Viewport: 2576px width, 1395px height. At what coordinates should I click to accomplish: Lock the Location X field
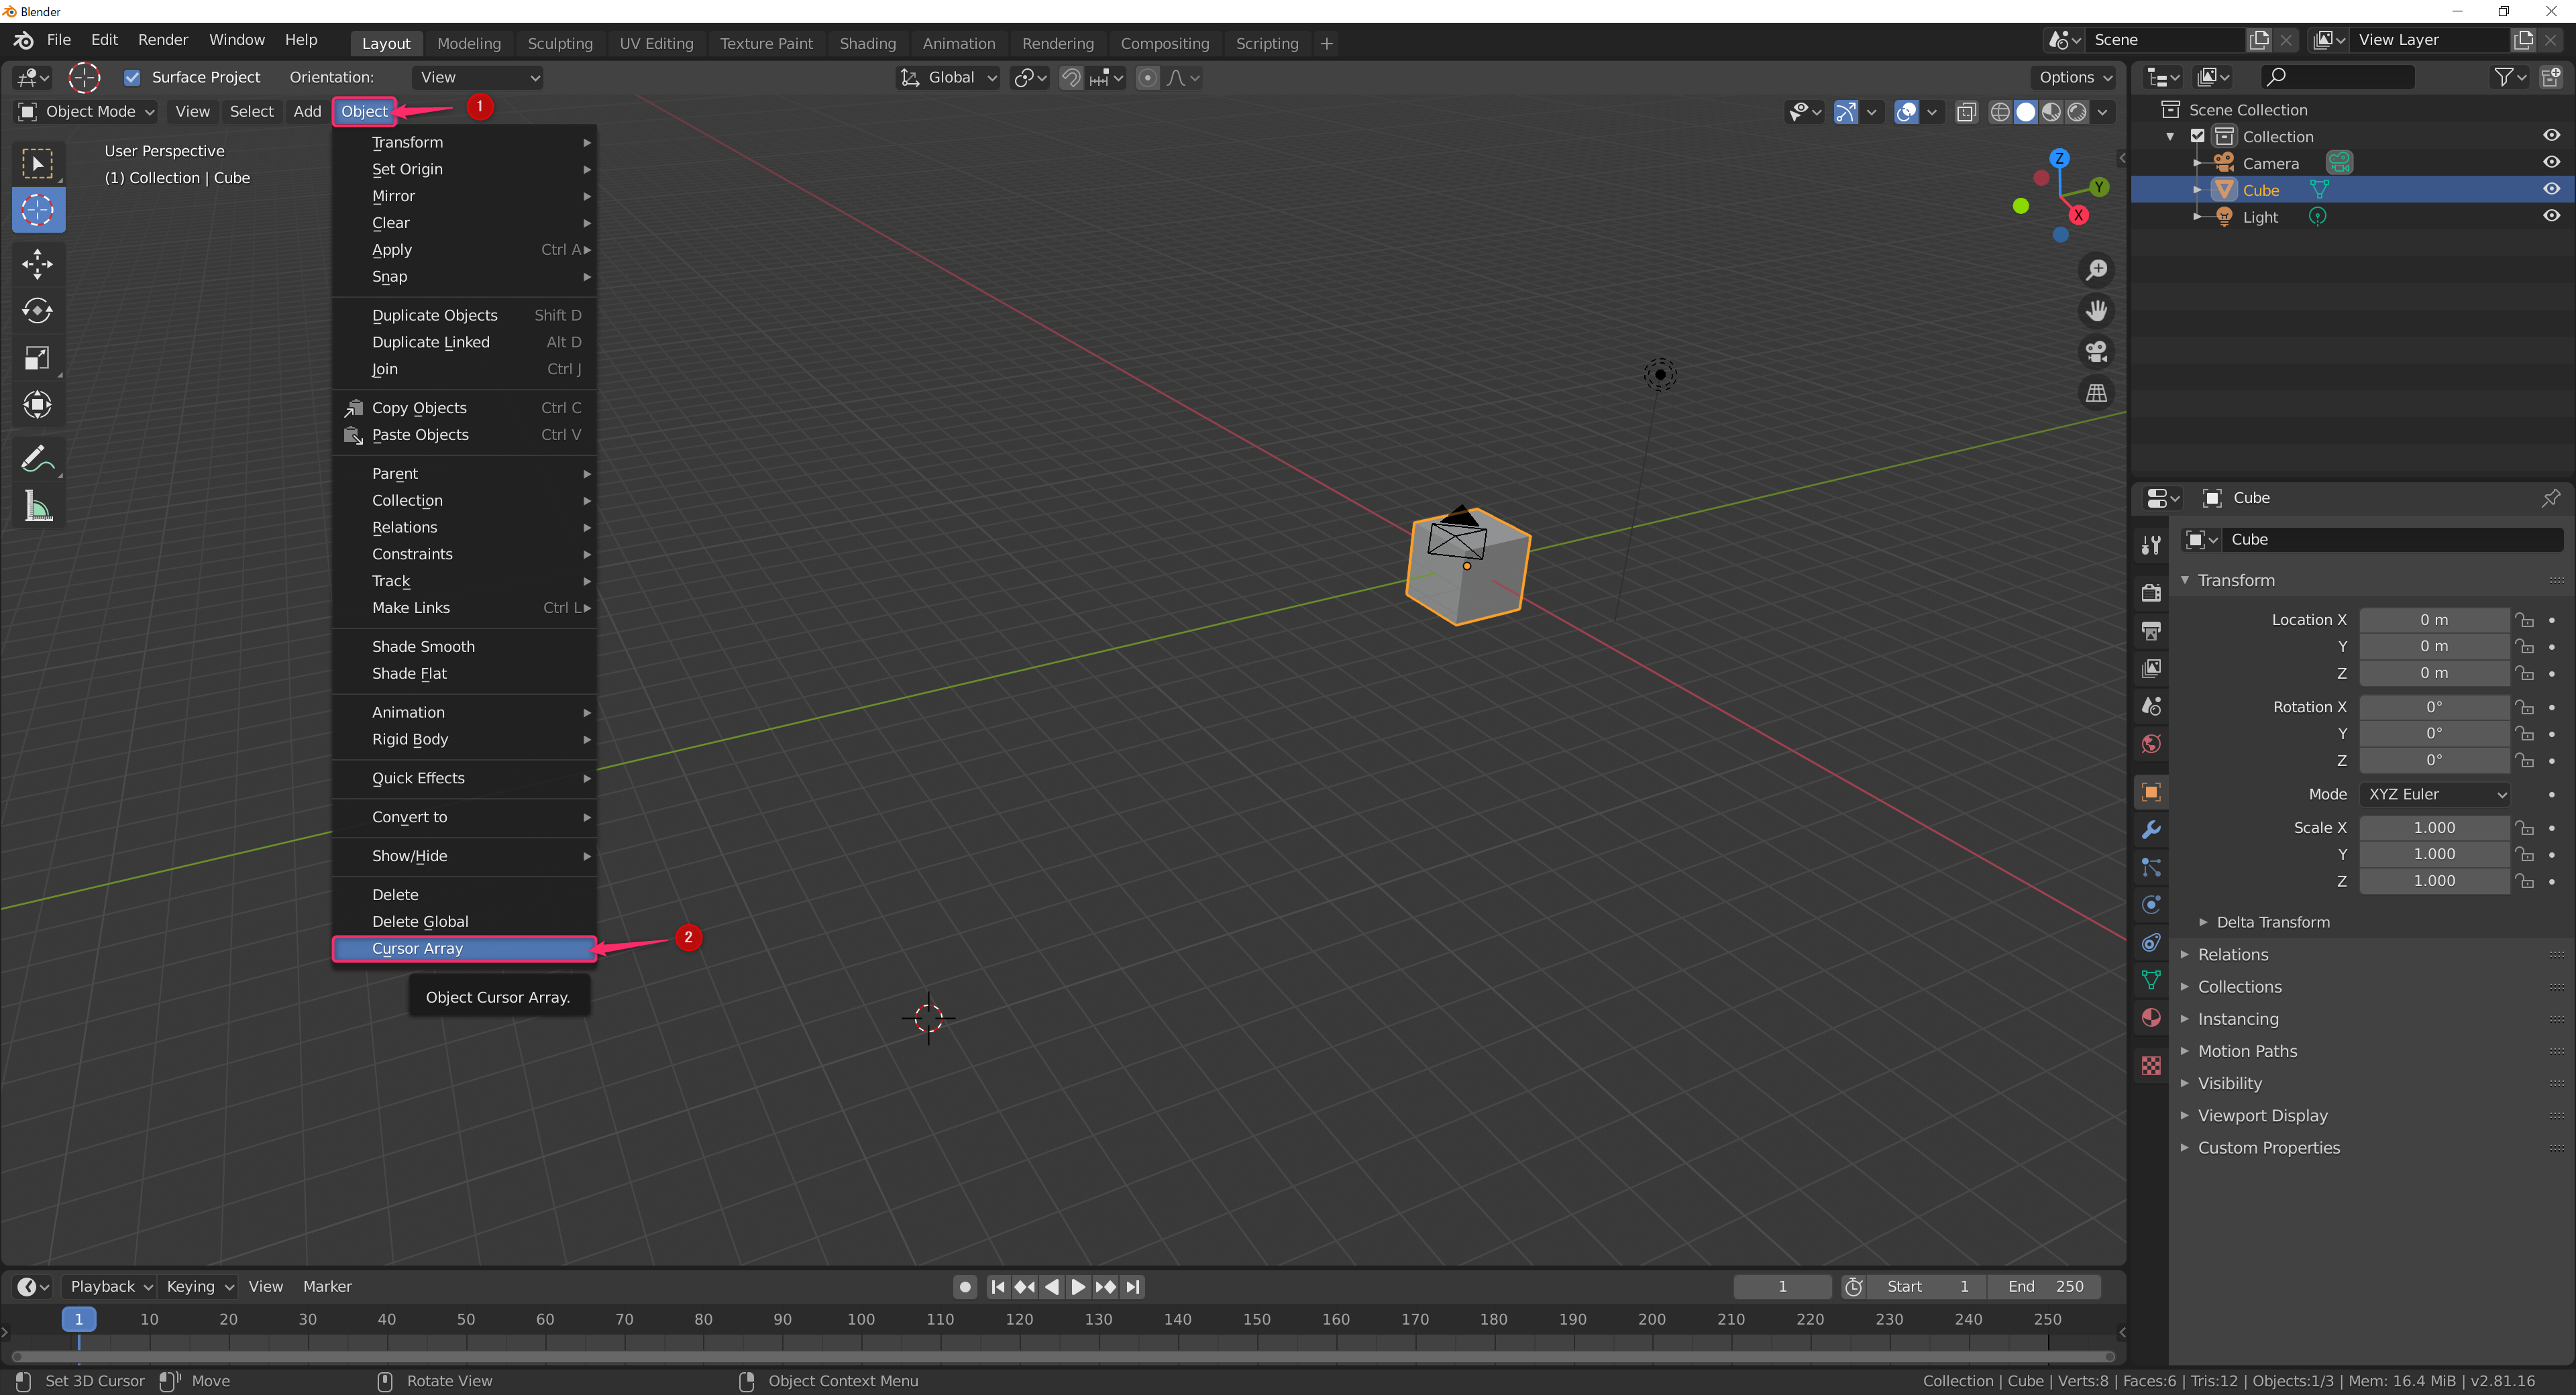click(x=2524, y=620)
